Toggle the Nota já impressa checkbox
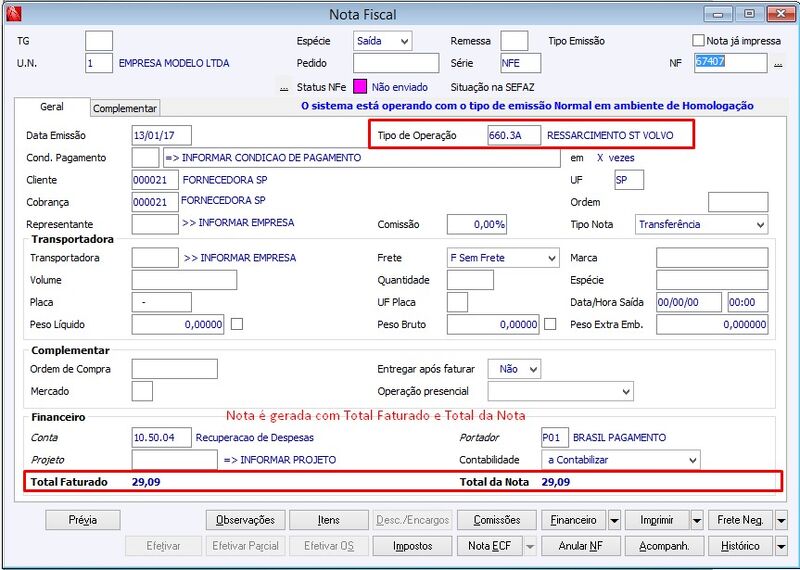The image size is (800, 570). click(x=698, y=40)
